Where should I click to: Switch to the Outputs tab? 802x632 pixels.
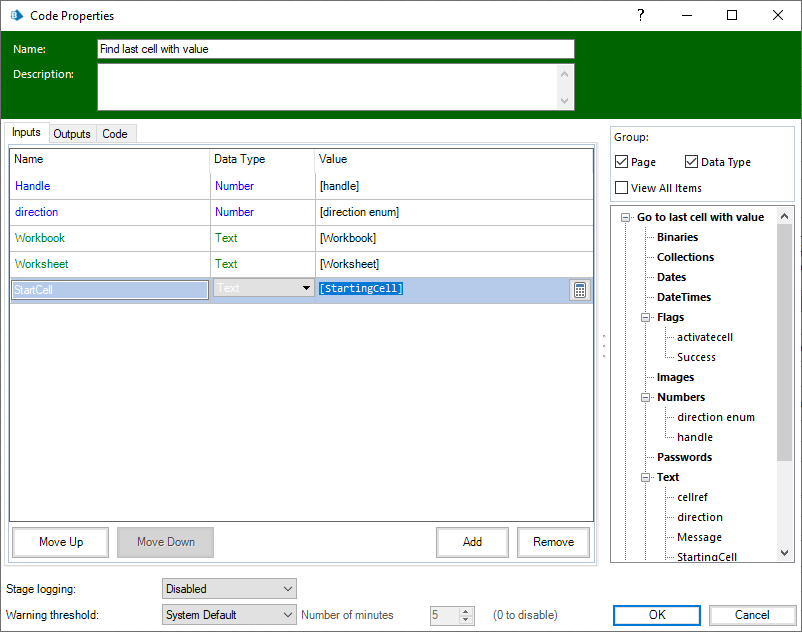click(x=72, y=134)
